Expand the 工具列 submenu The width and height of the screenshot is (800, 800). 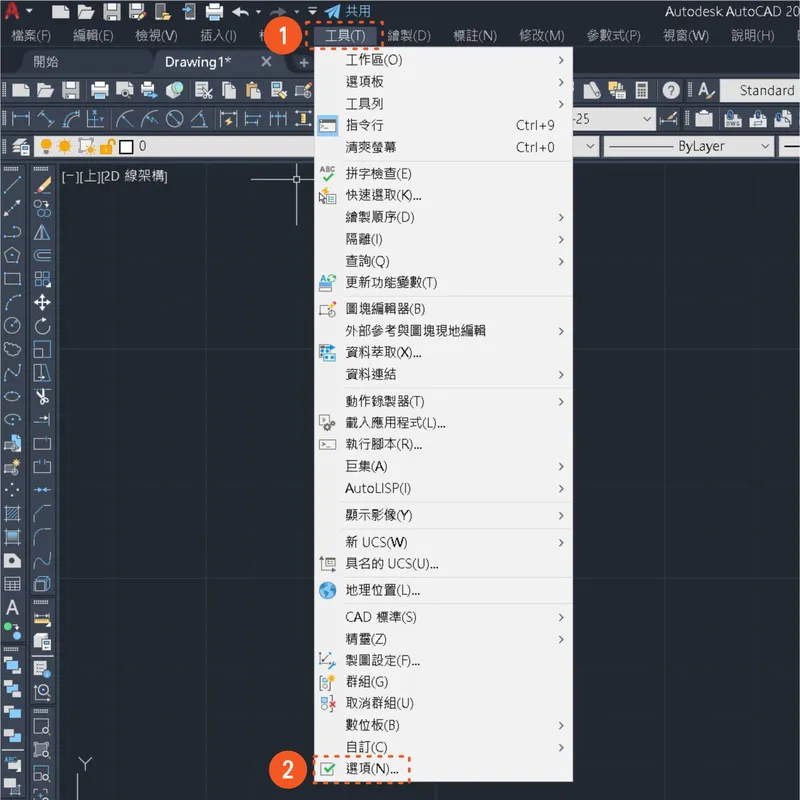443,104
